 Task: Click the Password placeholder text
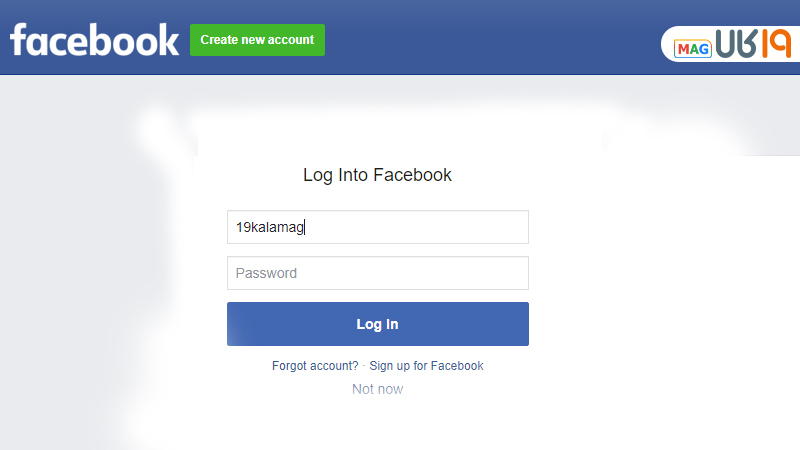[x=266, y=273]
